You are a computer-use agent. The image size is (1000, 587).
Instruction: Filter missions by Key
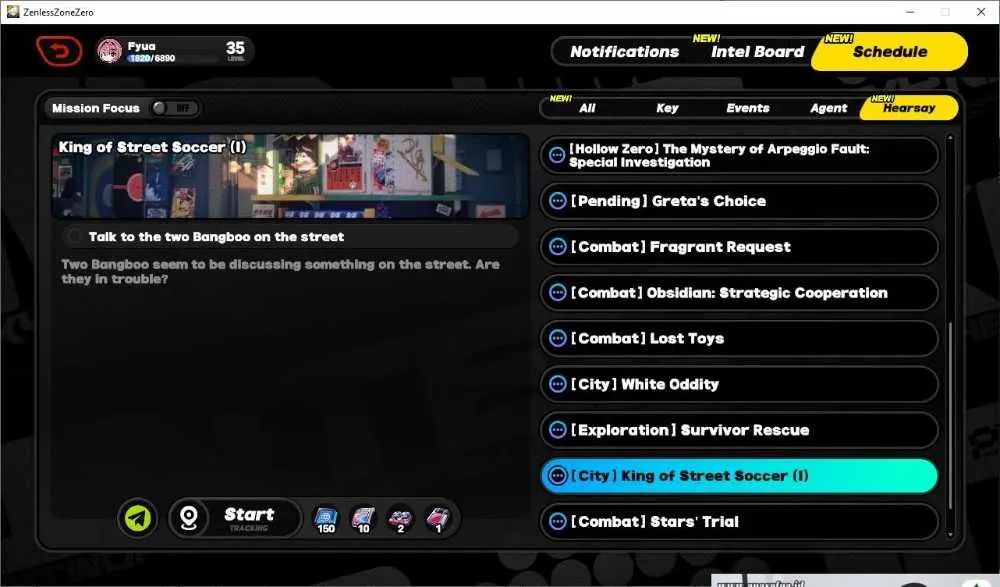[667, 108]
